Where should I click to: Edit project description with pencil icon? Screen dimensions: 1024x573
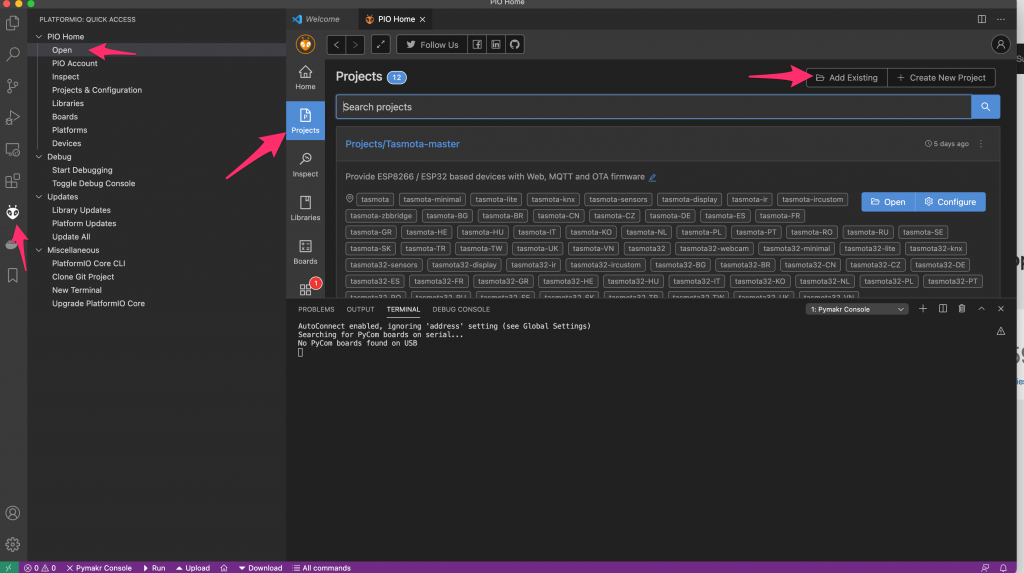coord(652,177)
